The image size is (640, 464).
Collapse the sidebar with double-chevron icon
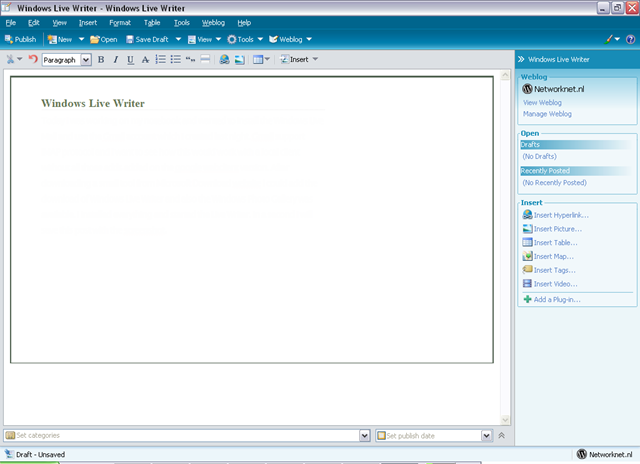coord(521,59)
